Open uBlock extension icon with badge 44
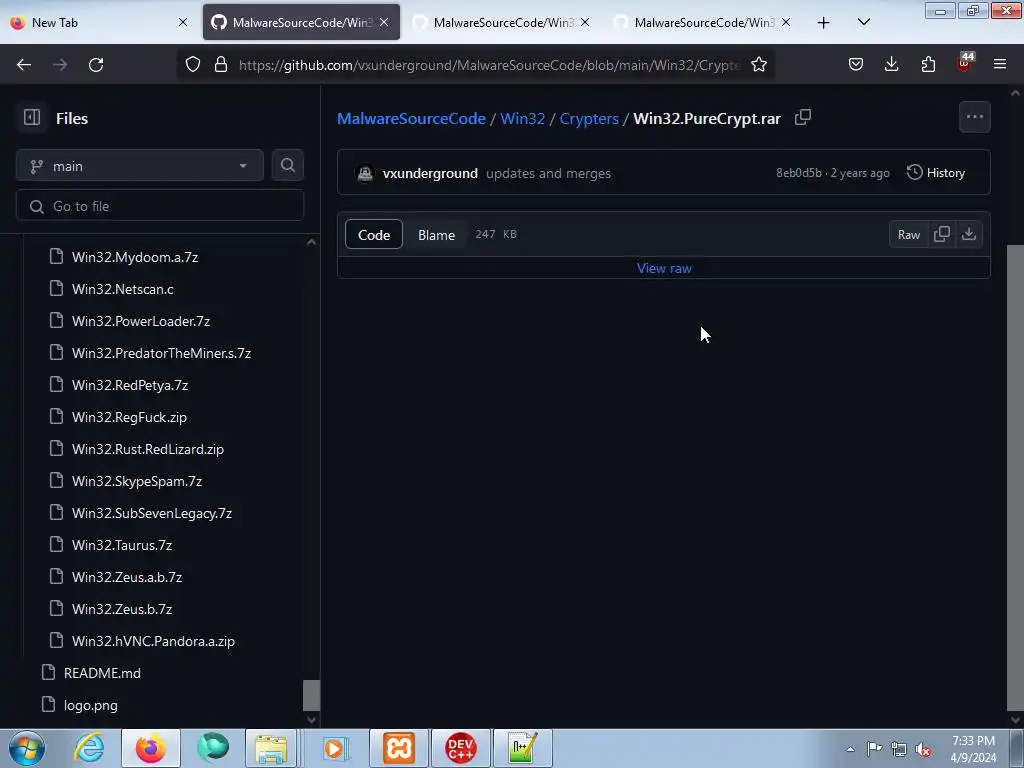The width and height of the screenshot is (1024, 768). (965, 63)
